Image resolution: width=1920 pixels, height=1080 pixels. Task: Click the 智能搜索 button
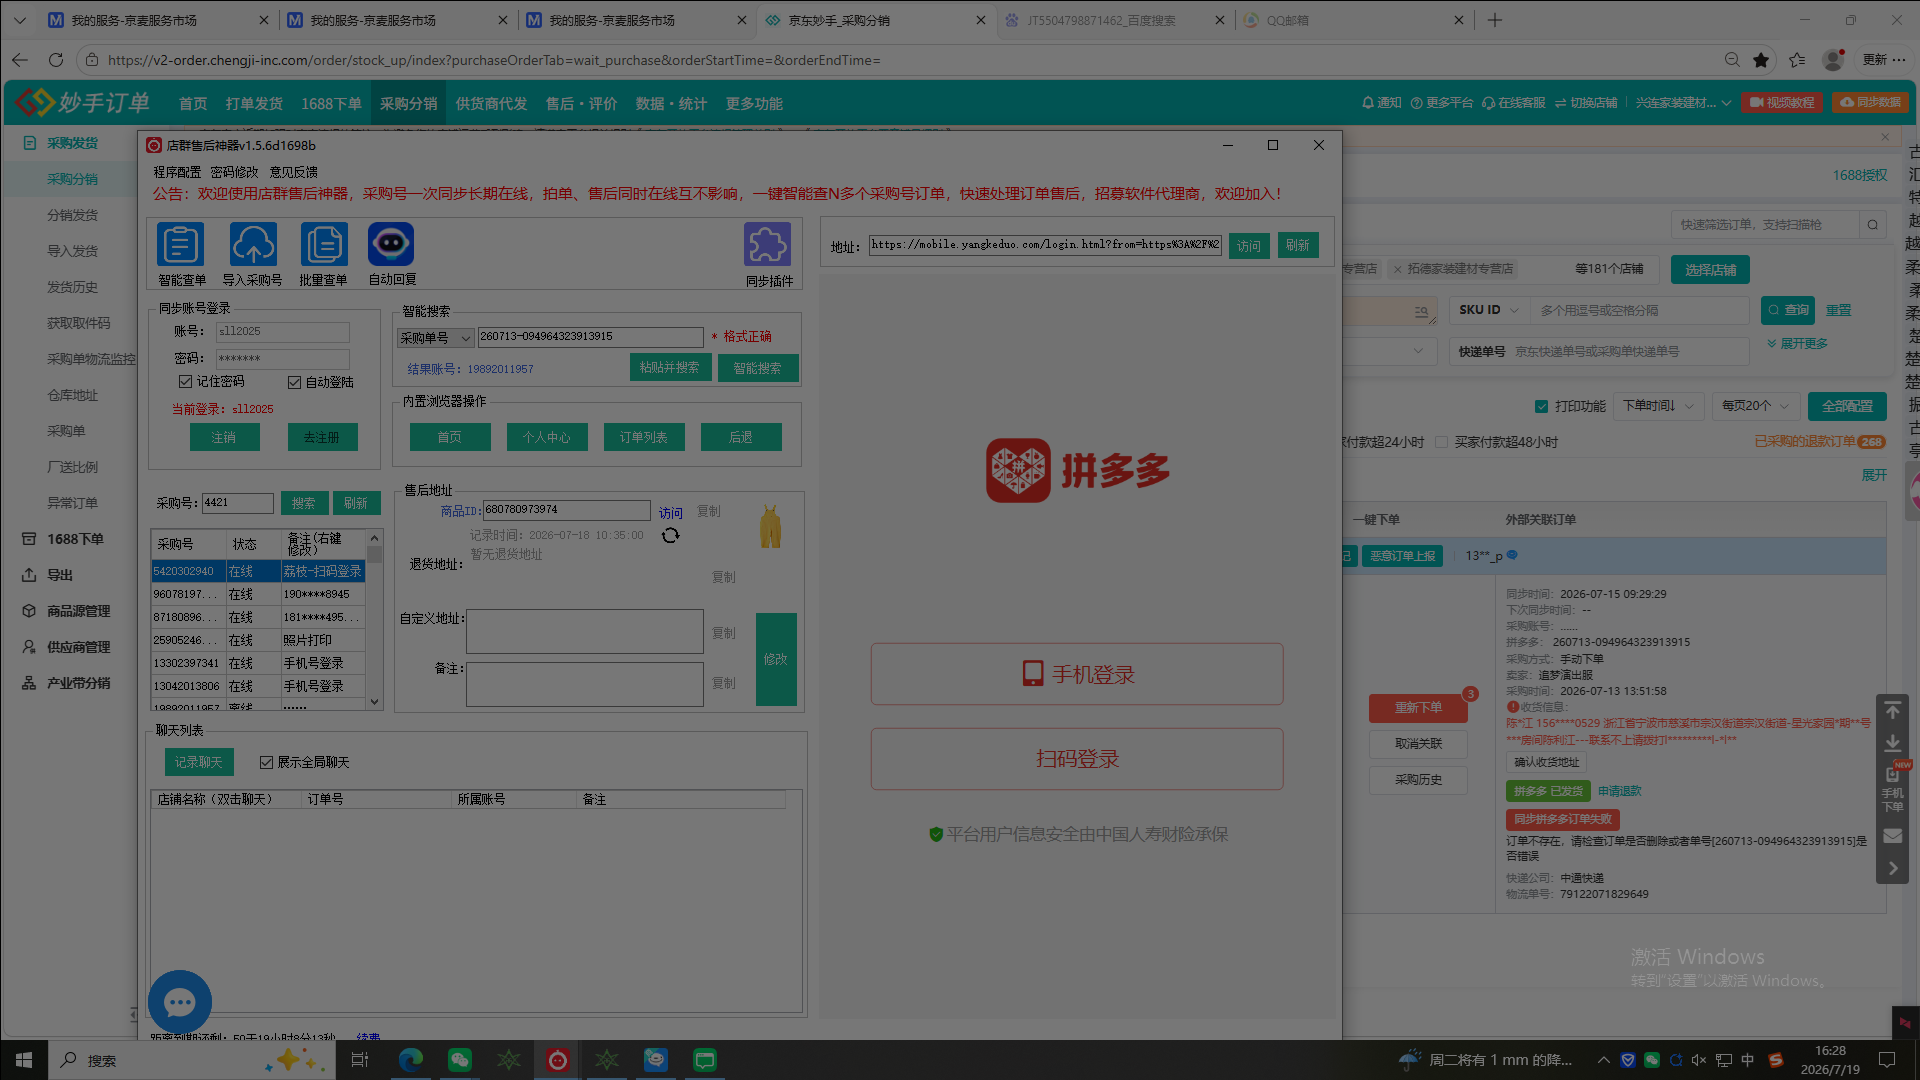[x=758, y=368]
